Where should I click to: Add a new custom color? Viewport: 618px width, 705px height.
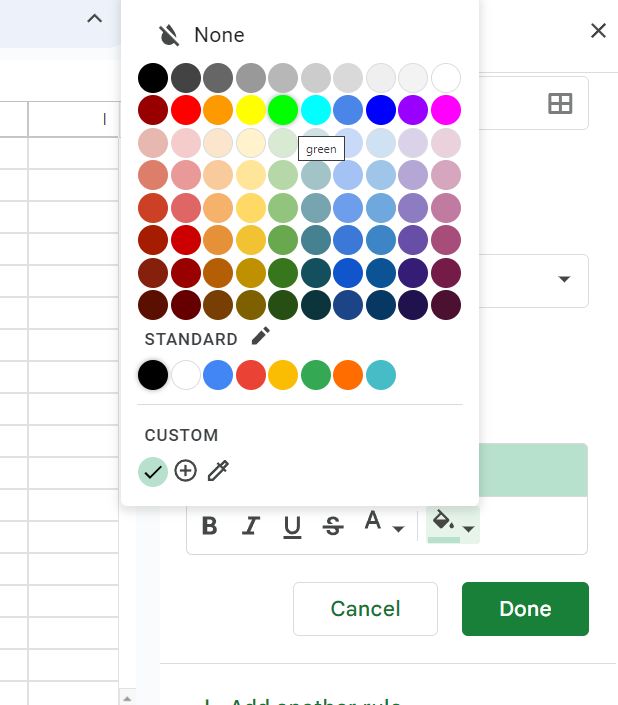185,471
